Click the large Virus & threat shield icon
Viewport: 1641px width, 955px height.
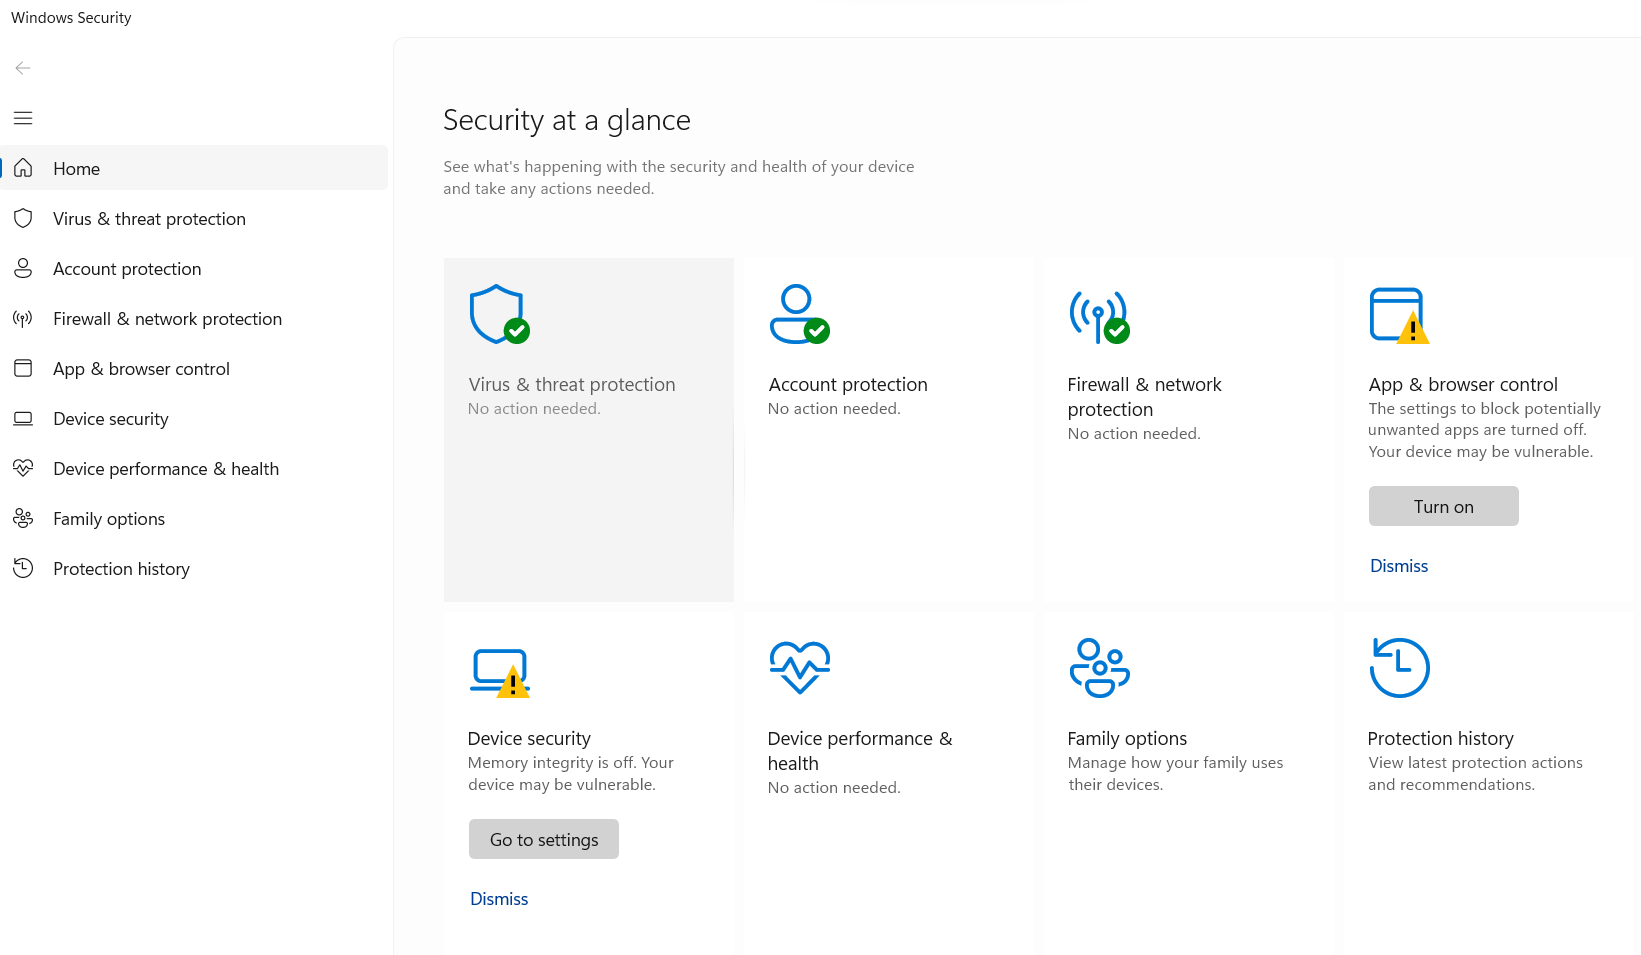click(x=499, y=315)
